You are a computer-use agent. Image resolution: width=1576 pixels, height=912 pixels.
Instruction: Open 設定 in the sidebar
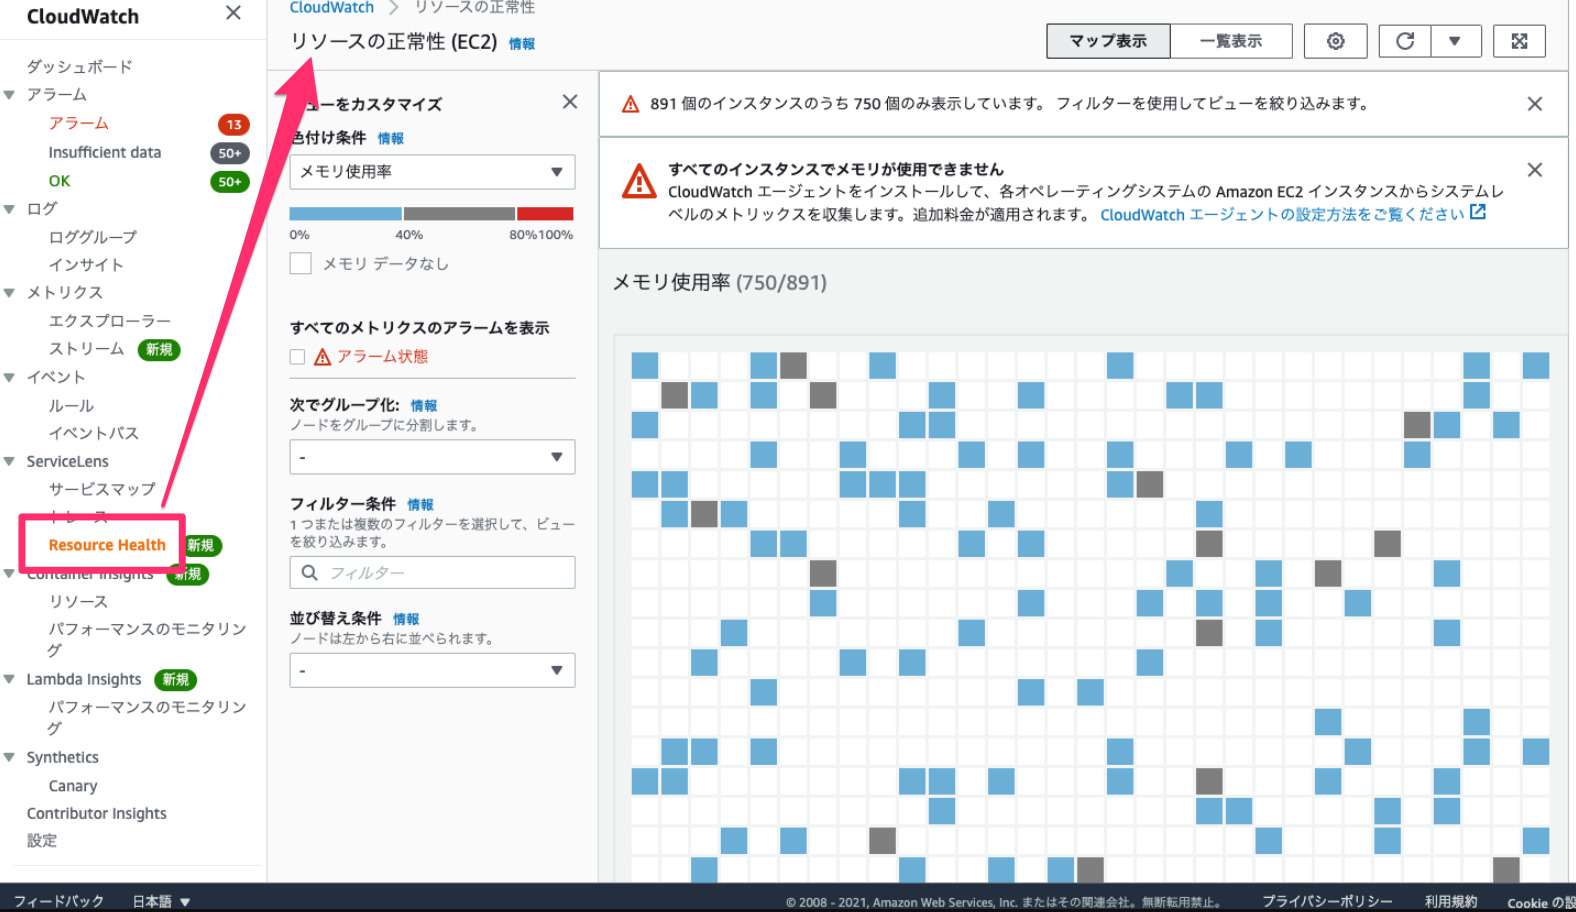pos(42,841)
